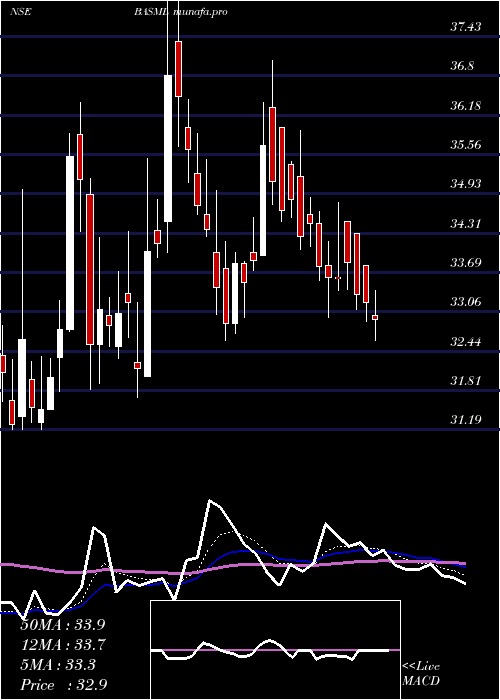This screenshot has height=700, width=500.
Task: Click the 31.19 price axis label
Action: pos(466,420)
